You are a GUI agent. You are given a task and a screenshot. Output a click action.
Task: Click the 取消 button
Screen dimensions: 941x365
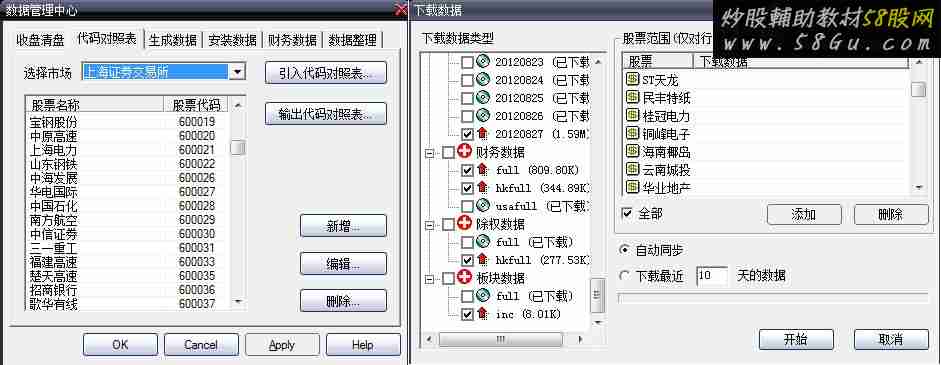pos(891,339)
